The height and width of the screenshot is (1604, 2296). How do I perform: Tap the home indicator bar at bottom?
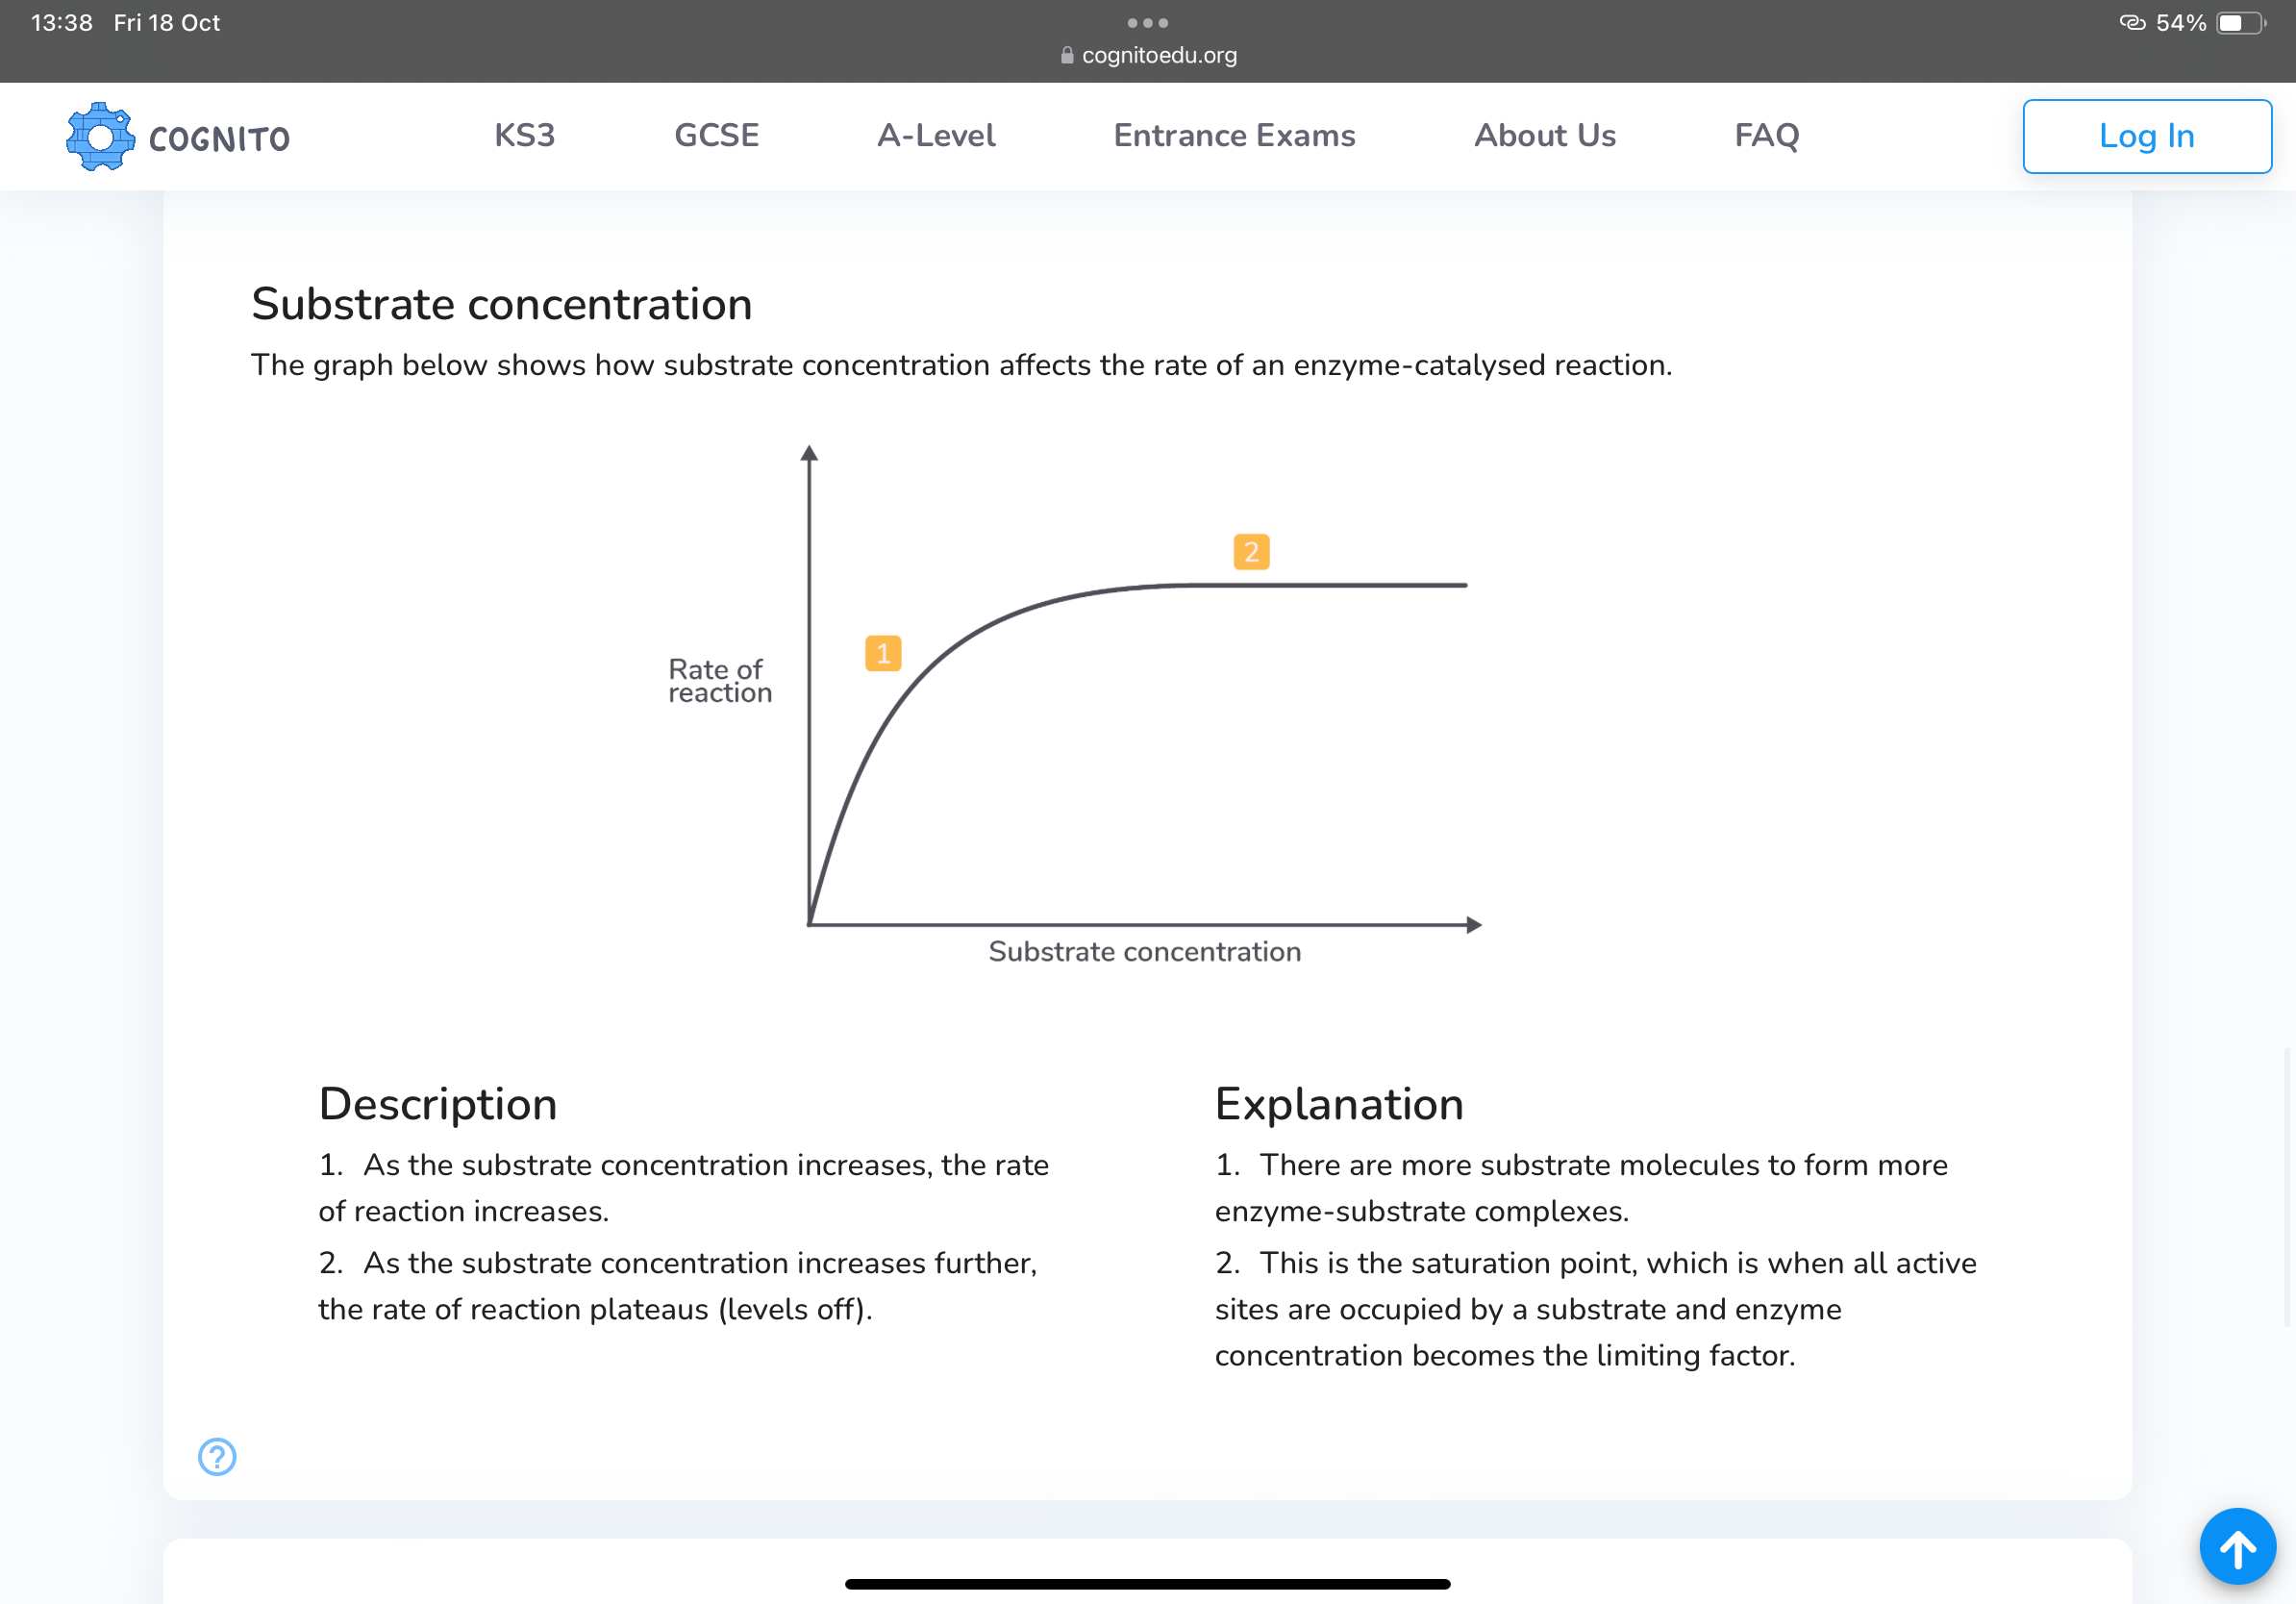1147,1584
